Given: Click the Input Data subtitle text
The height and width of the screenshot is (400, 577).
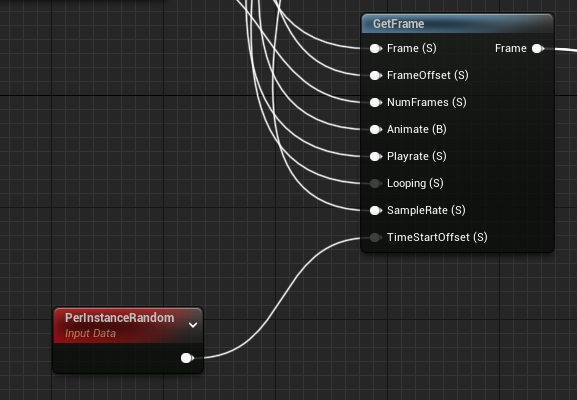Looking at the screenshot, I should point(91,333).
